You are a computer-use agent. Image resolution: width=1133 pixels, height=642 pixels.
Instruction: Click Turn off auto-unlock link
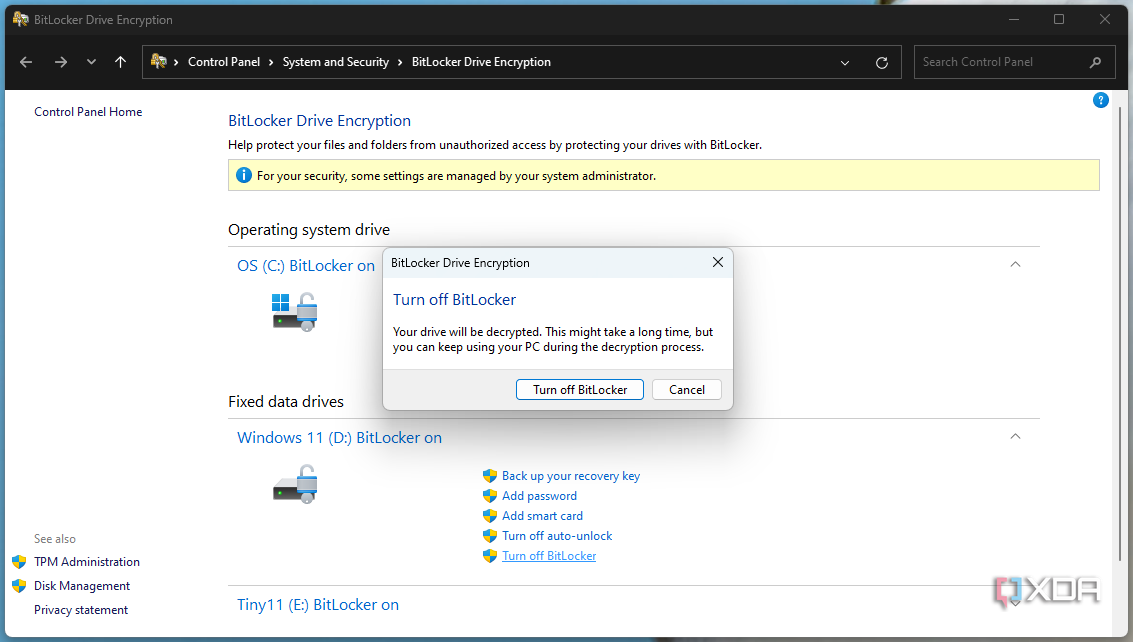coord(557,536)
